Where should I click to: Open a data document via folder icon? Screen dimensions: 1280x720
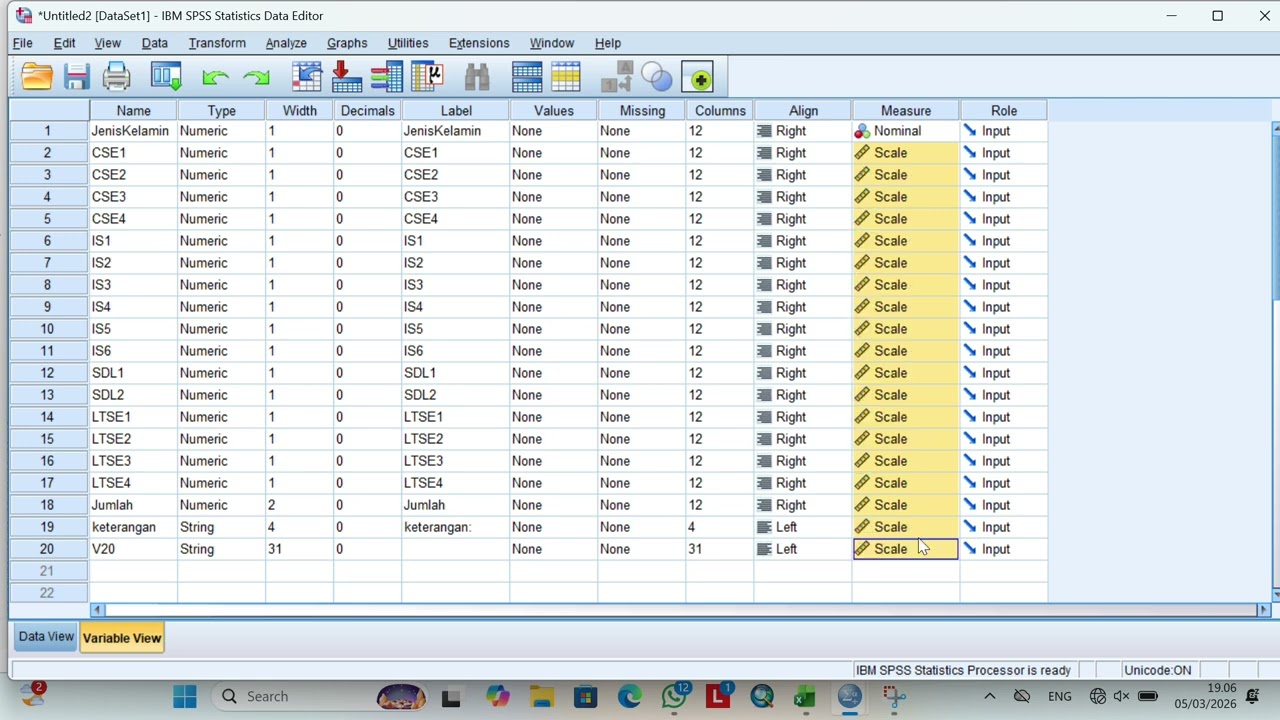[x=37, y=77]
